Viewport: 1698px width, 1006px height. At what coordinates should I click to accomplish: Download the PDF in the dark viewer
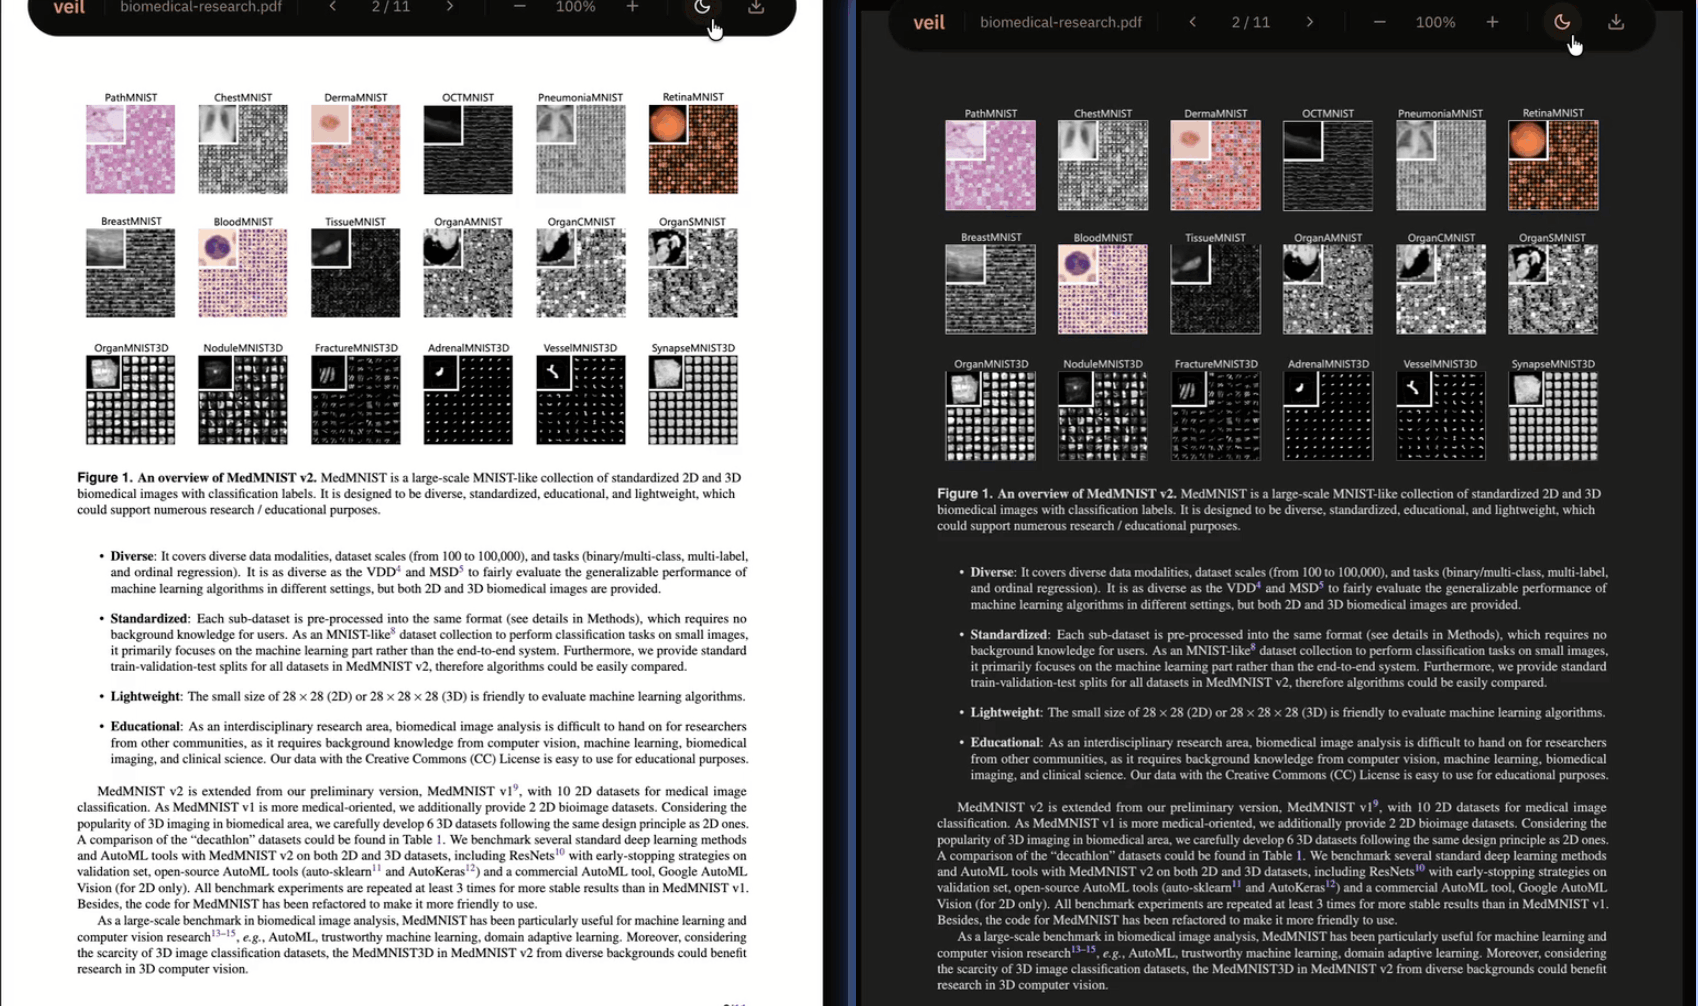pos(1616,22)
